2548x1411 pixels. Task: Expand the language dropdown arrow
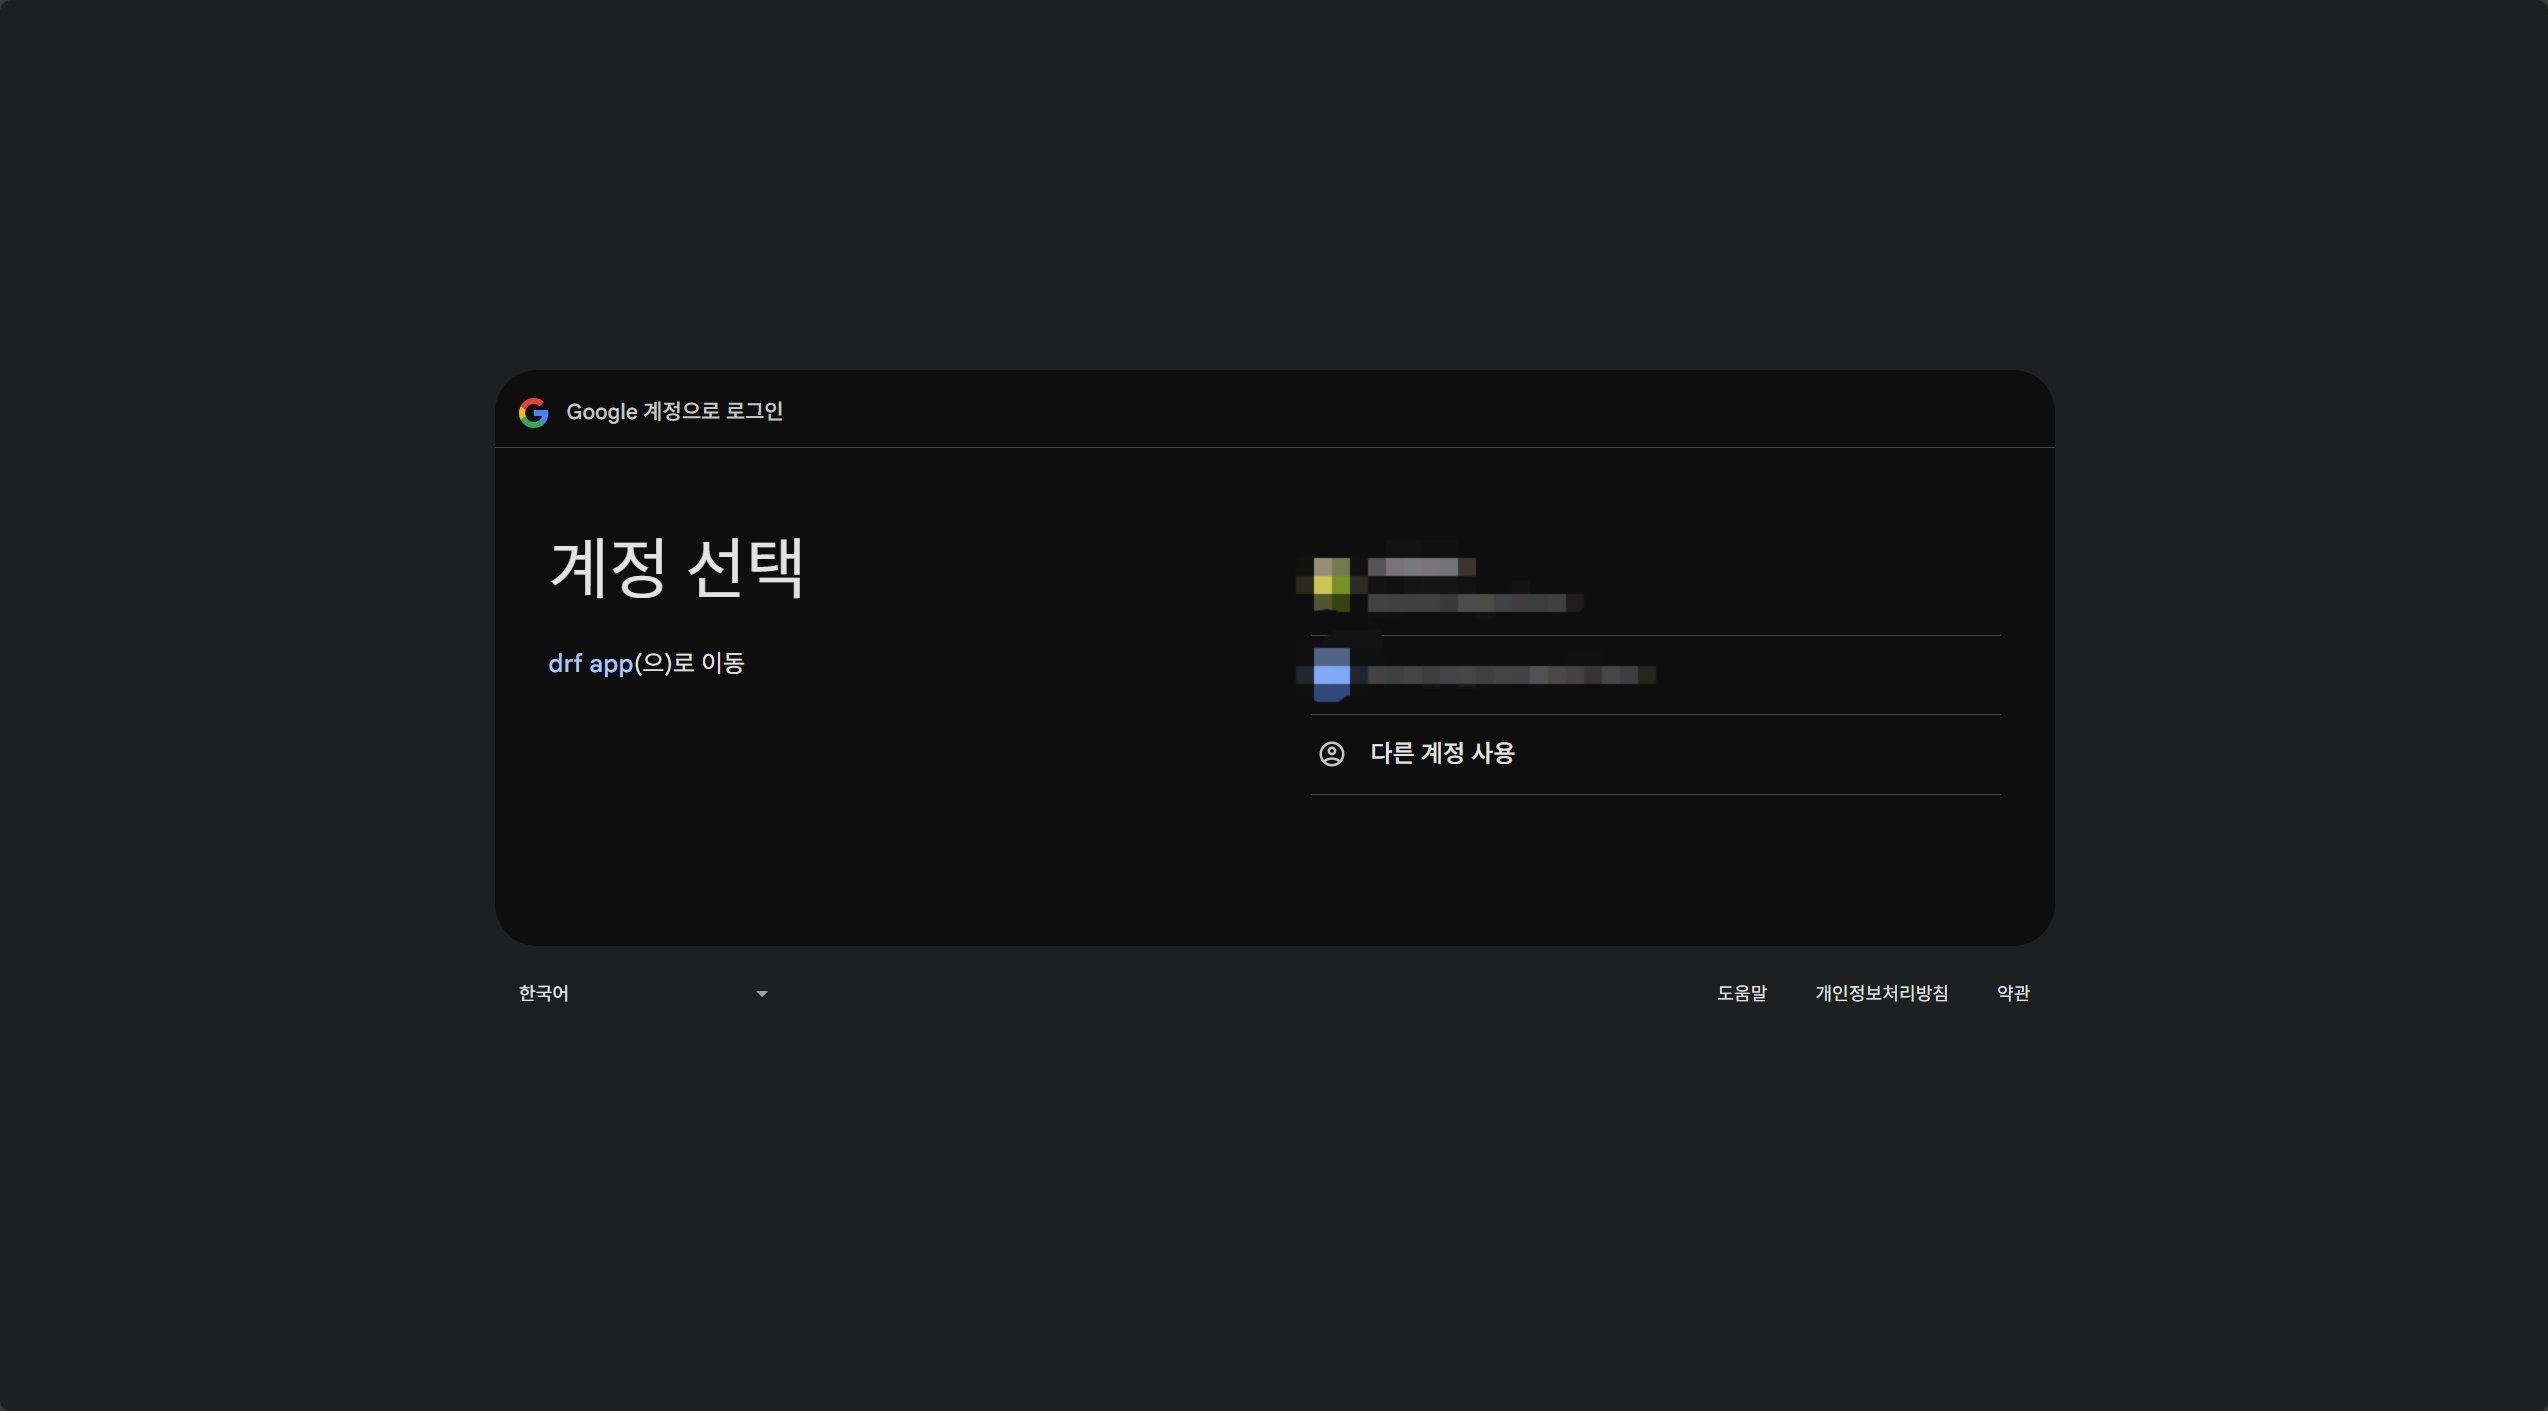point(762,993)
